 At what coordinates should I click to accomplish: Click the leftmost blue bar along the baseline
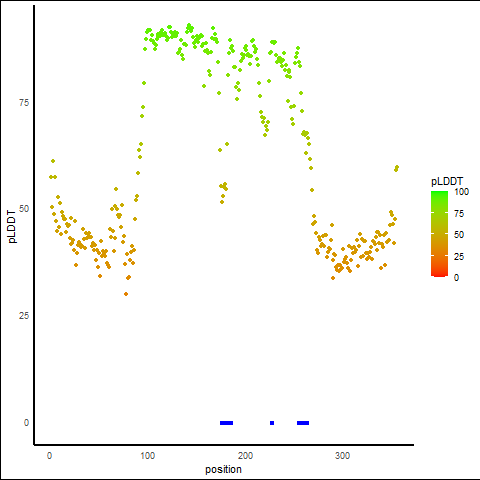[227, 423]
